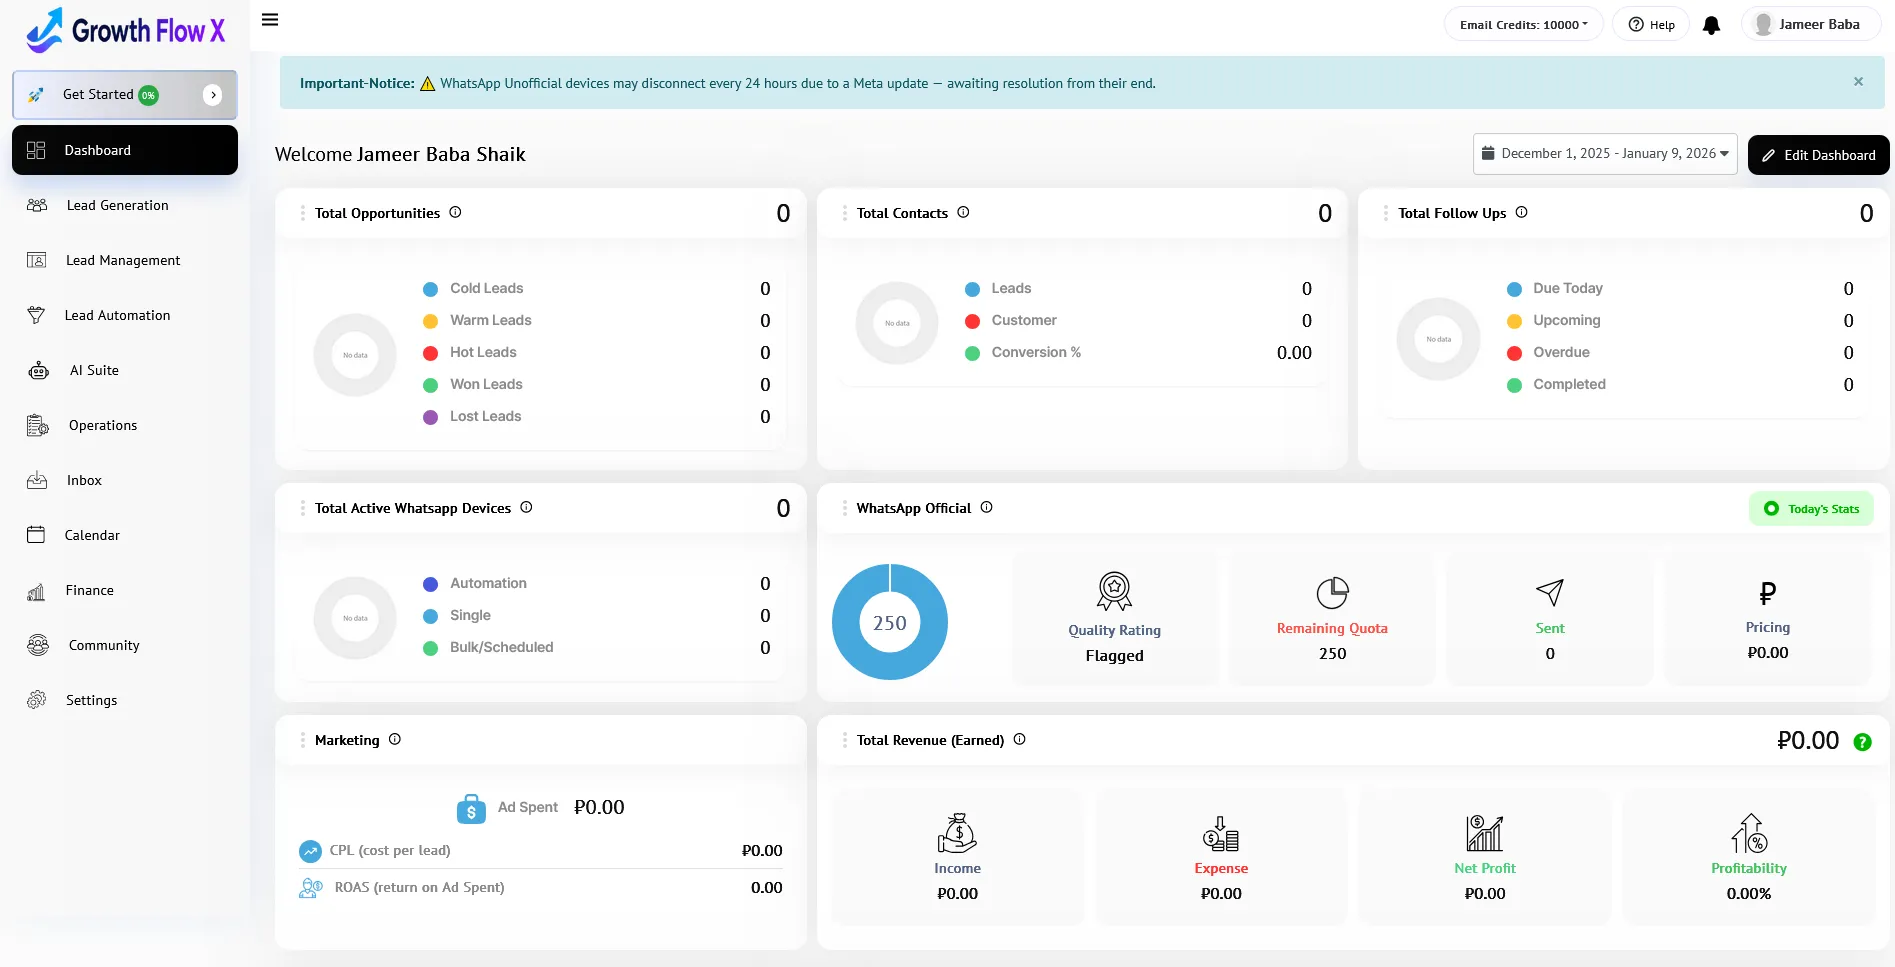This screenshot has width=1895, height=967.
Task: Click the green help icon near Total Revenue
Action: click(x=1862, y=742)
